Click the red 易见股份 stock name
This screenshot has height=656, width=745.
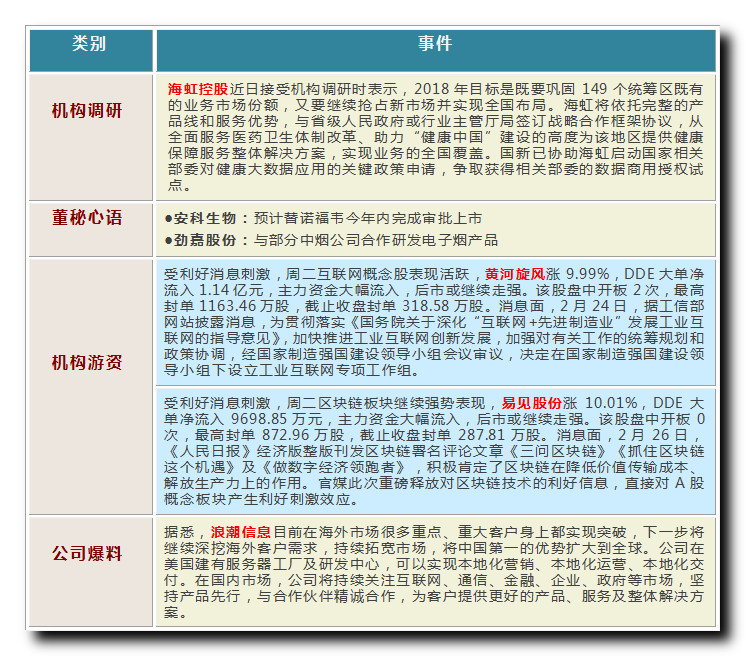532,403
